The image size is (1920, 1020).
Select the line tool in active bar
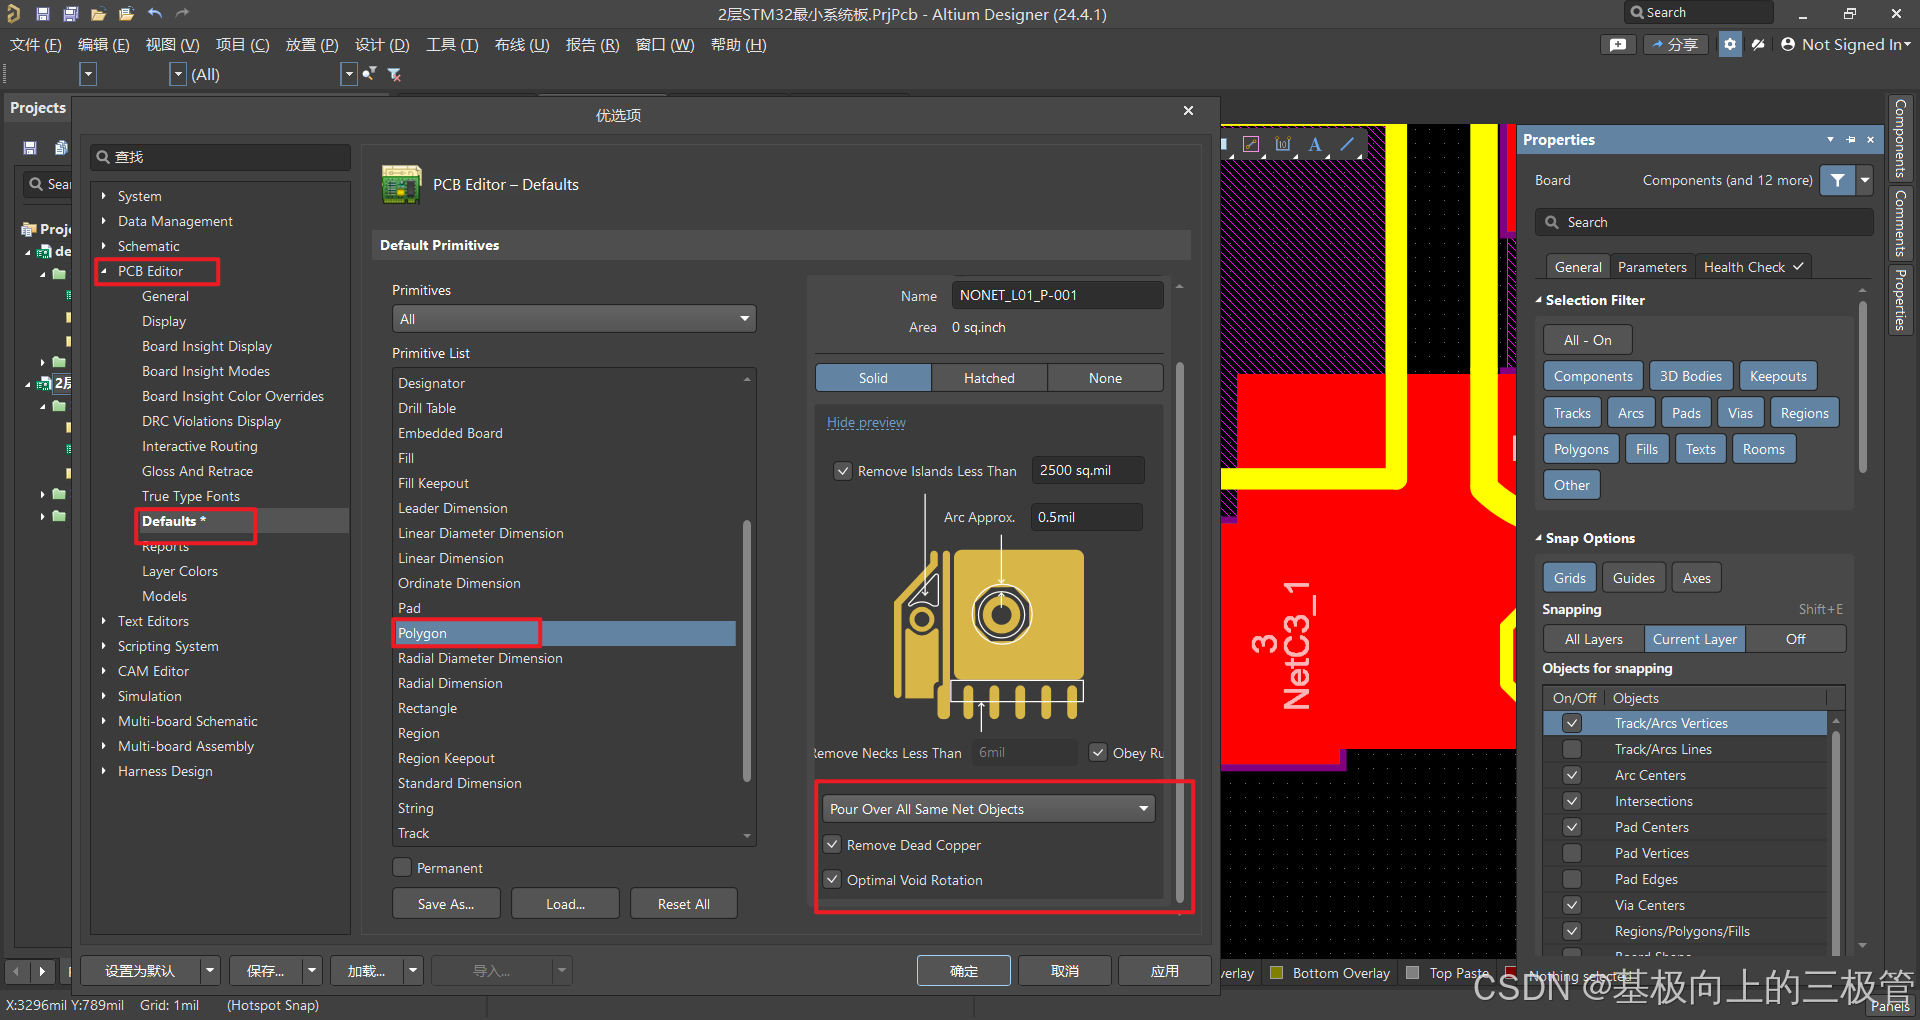(x=1347, y=144)
